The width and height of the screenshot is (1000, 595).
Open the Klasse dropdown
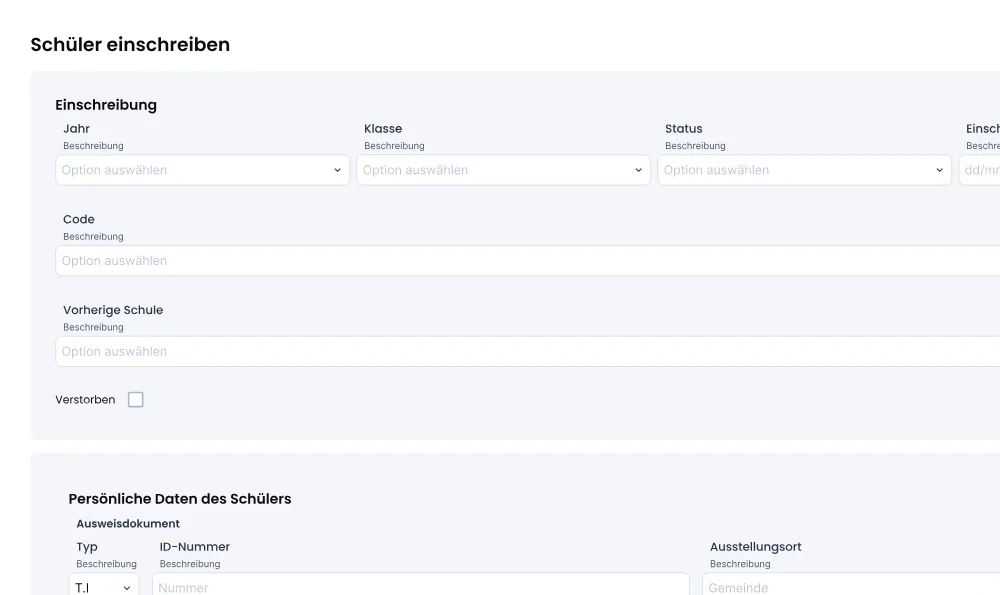coord(503,170)
